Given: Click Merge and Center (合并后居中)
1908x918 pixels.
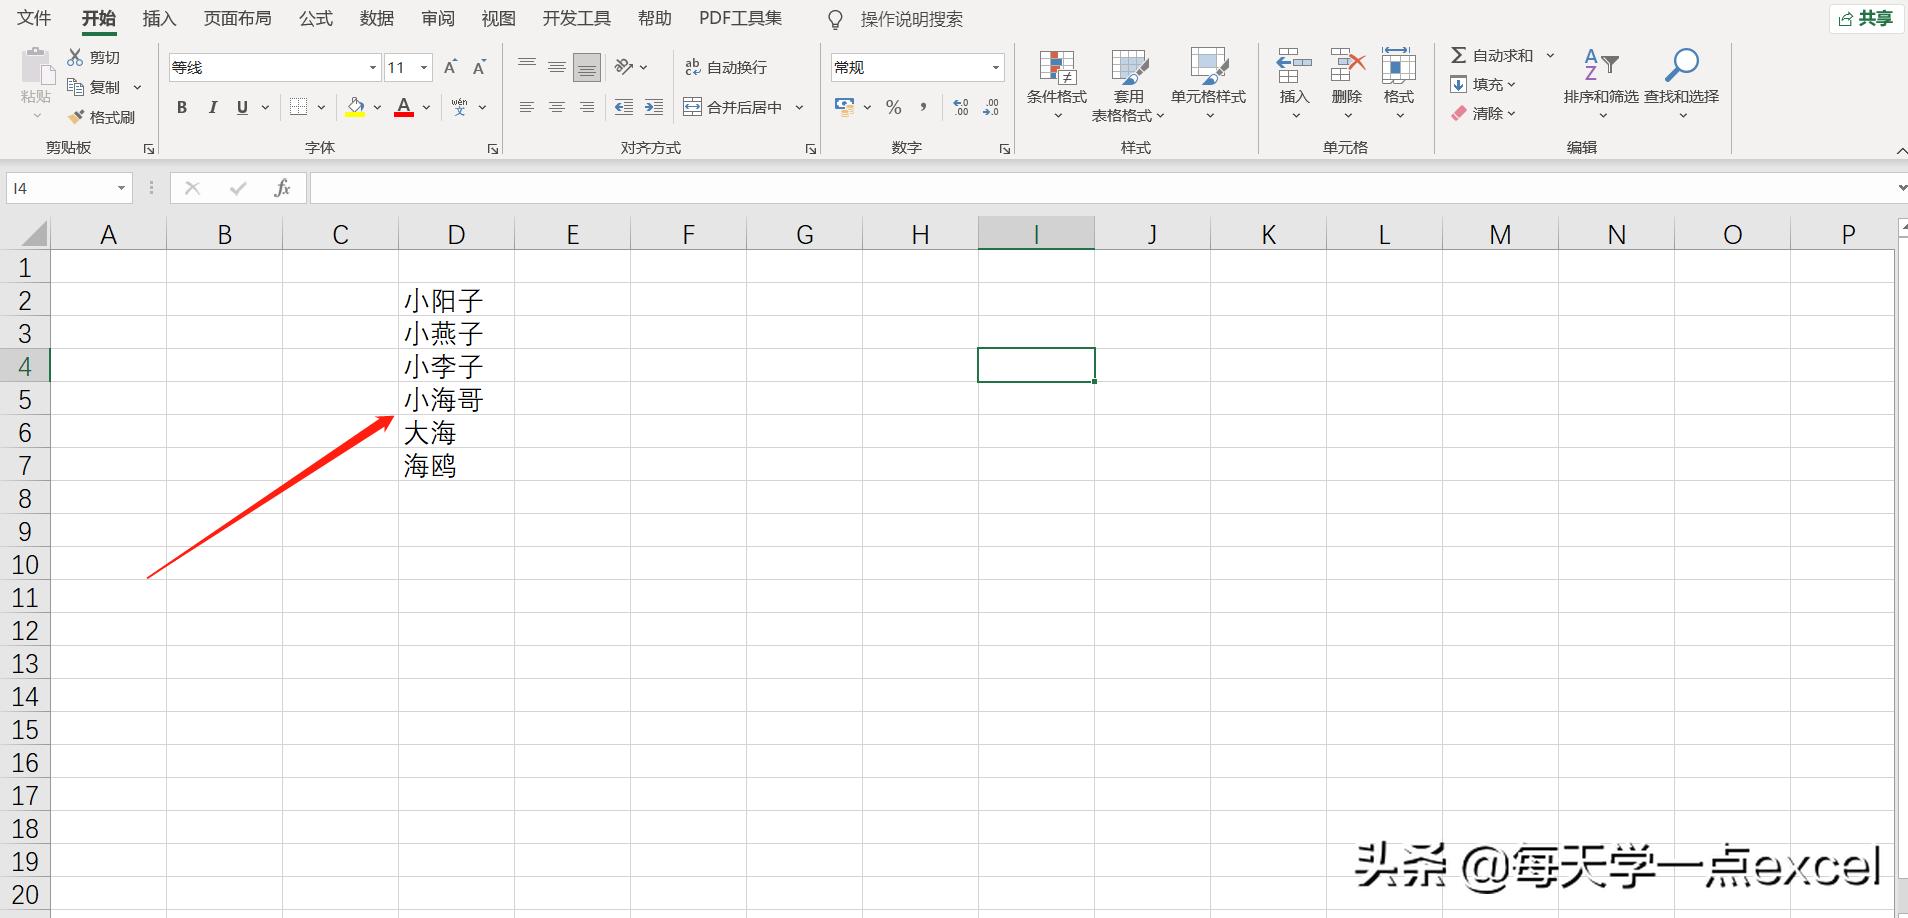Looking at the screenshot, I should 733,107.
